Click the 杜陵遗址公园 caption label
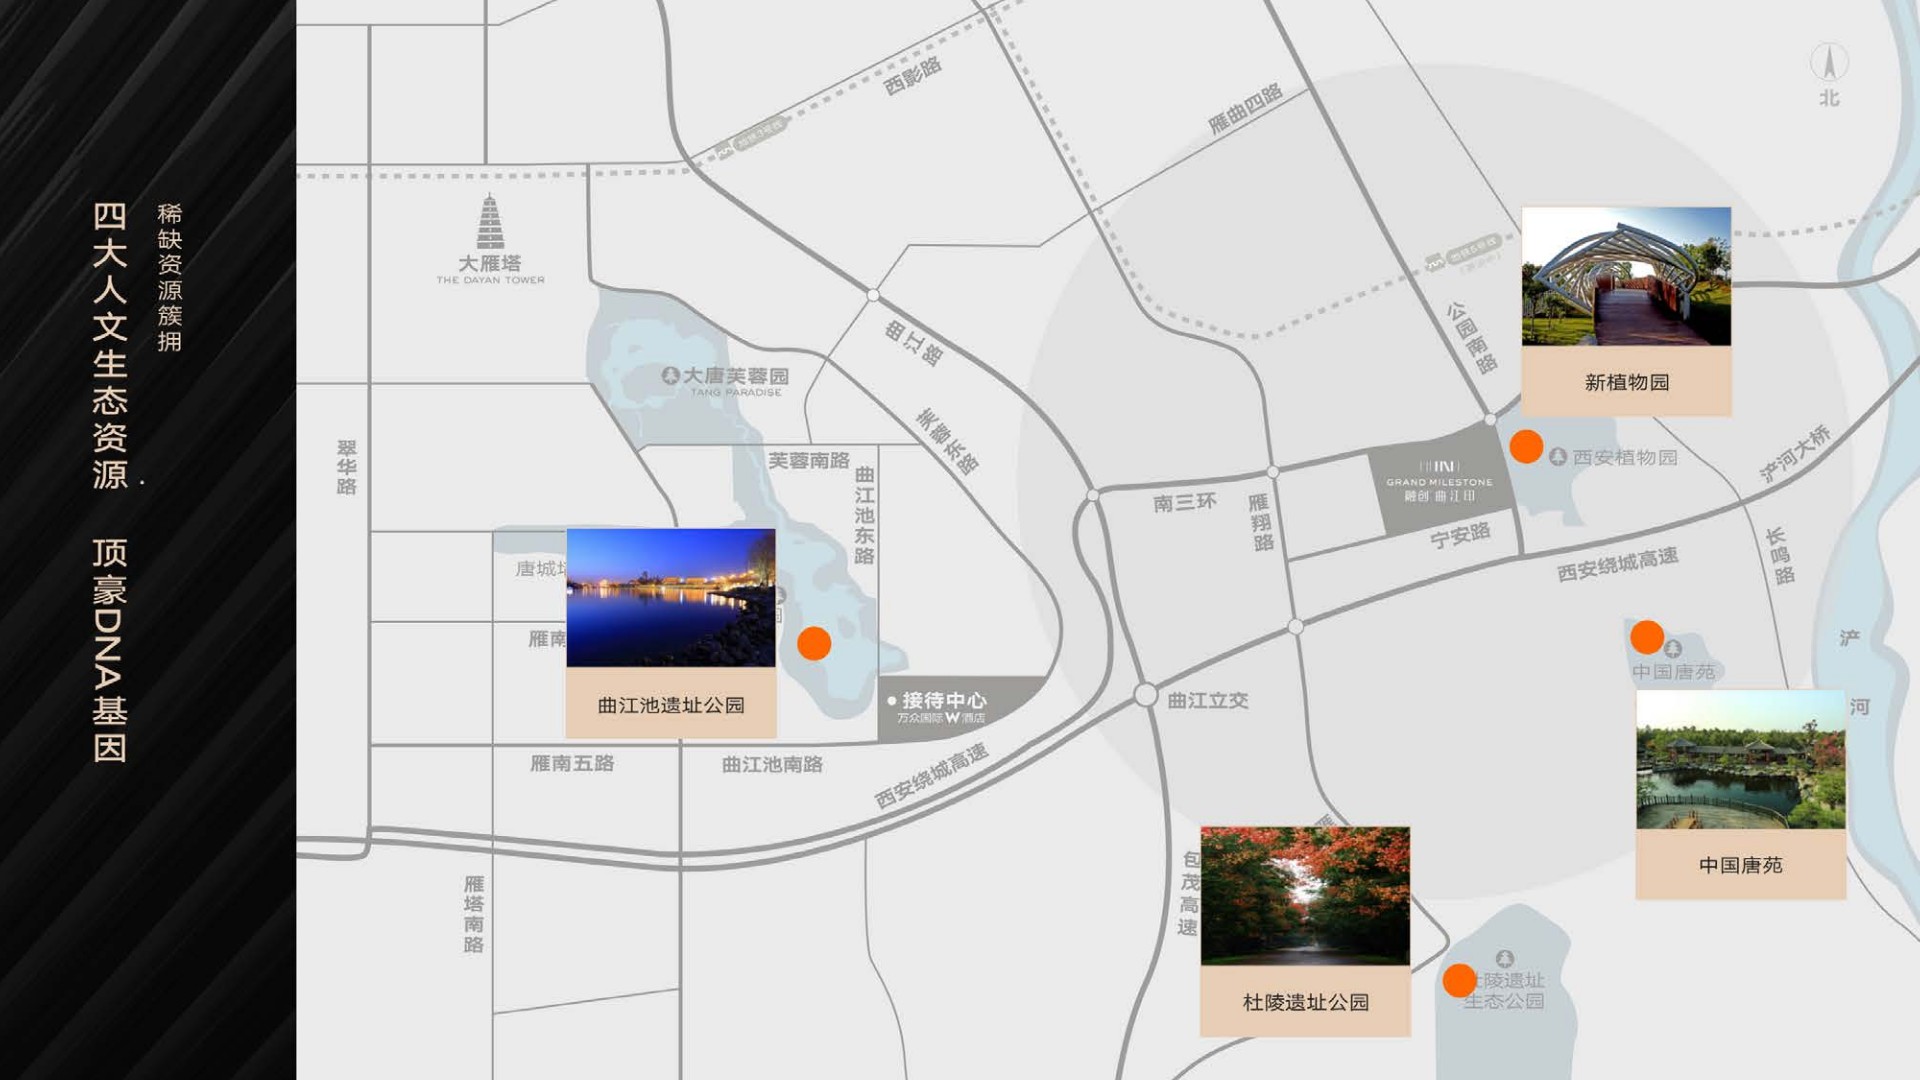1920x1080 pixels. (1305, 1002)
